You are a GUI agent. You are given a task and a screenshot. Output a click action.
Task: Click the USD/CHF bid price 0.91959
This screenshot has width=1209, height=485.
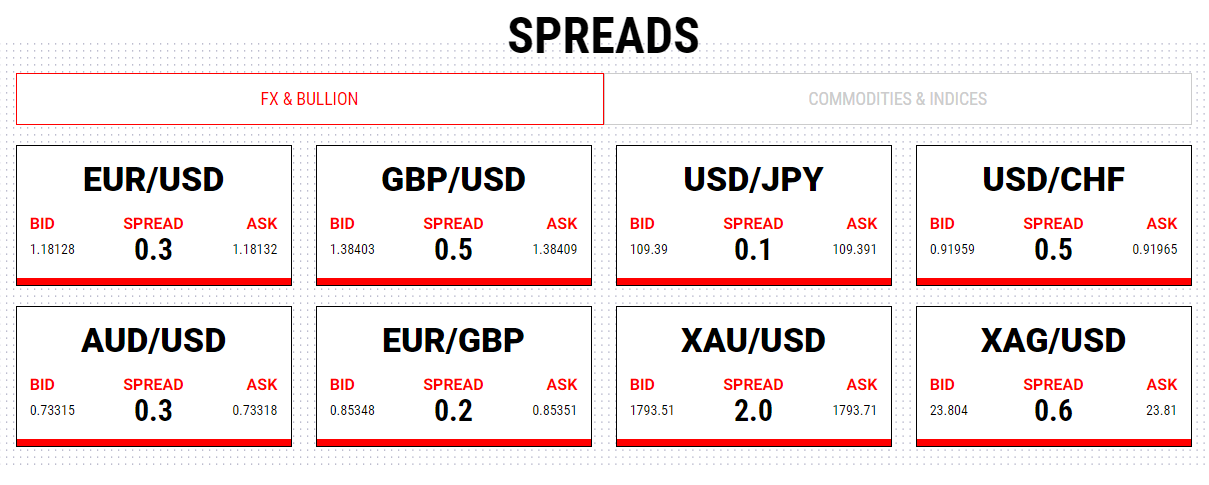(x=952, y=249)
